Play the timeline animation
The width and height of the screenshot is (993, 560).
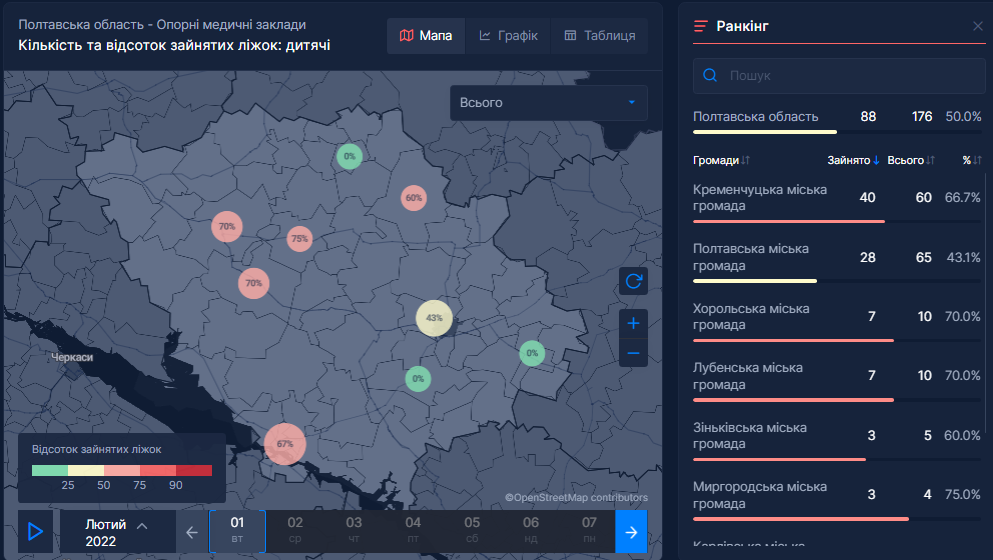coord(35,531)
